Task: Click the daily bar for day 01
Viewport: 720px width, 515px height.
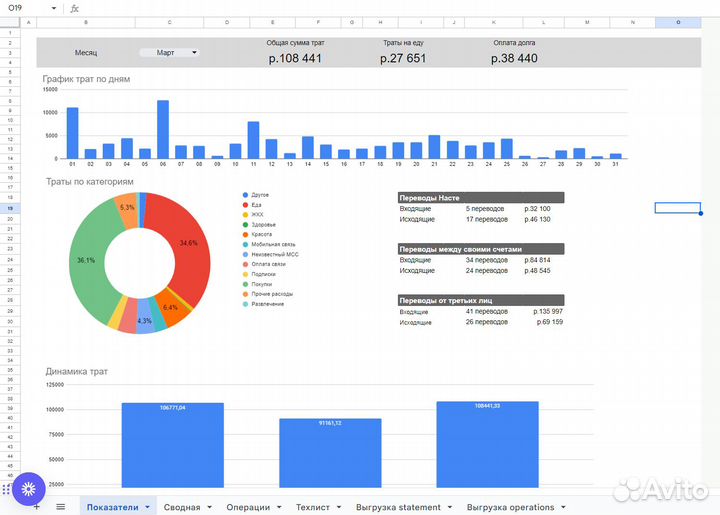Action: (73, 133)
